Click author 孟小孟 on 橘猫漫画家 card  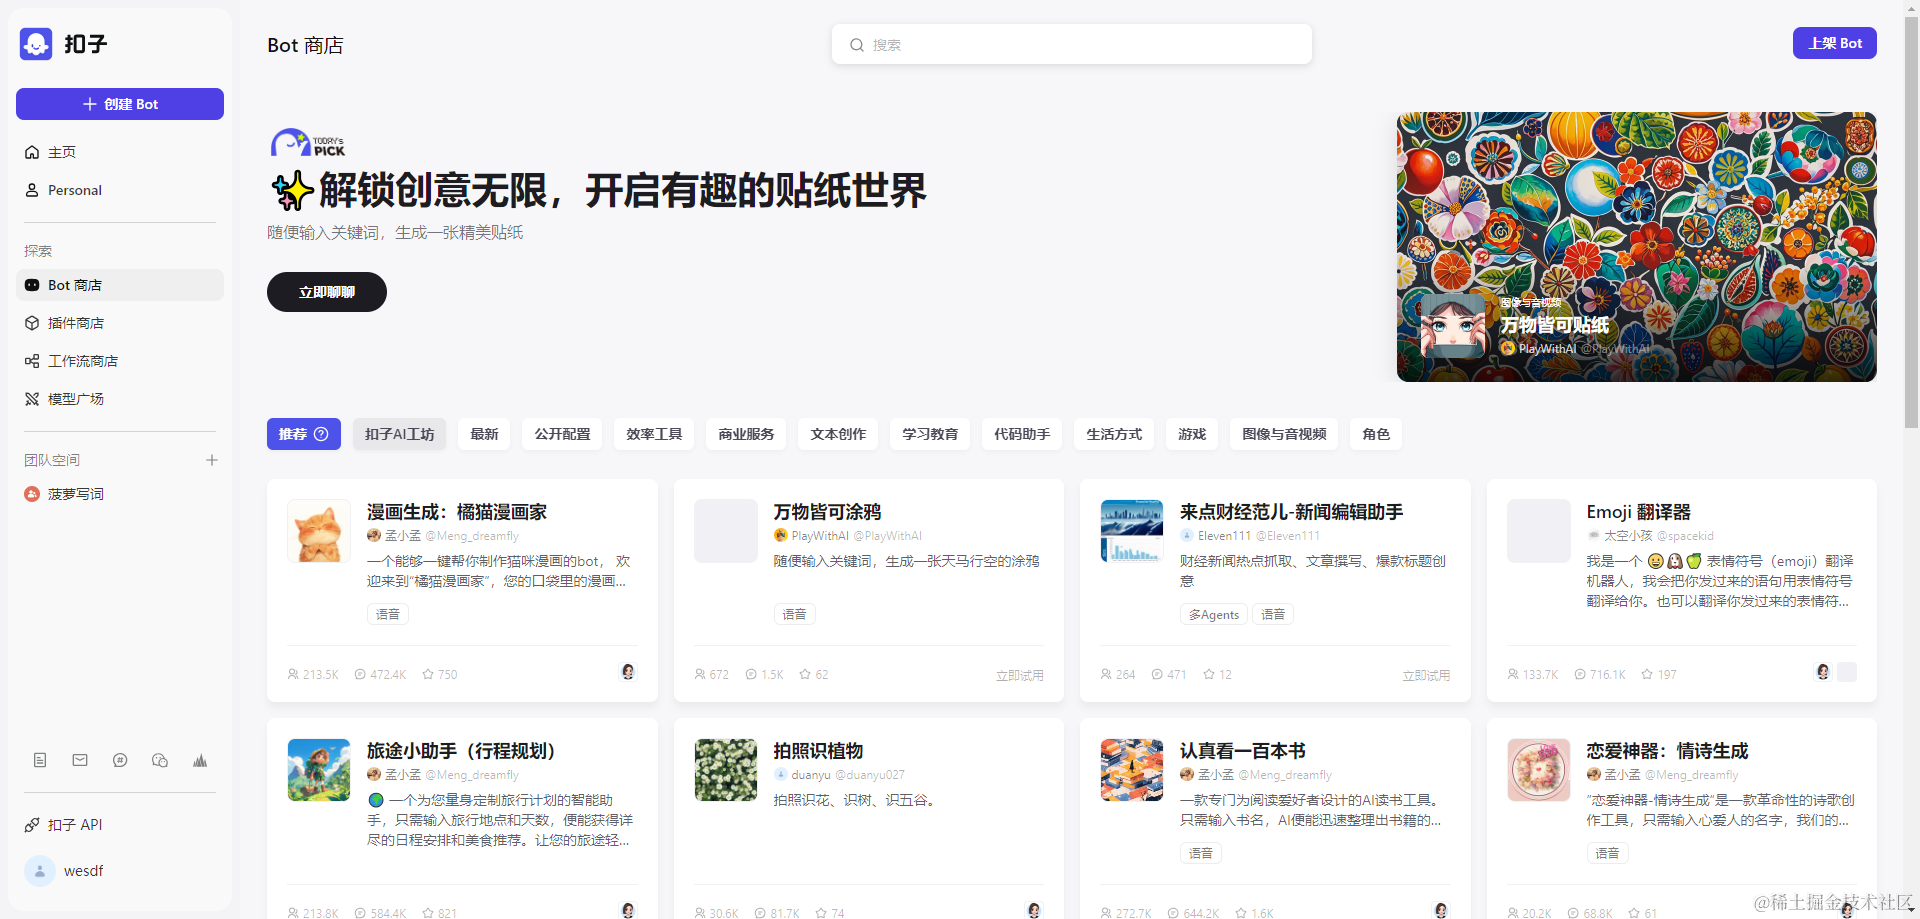[x=403, y=536]
